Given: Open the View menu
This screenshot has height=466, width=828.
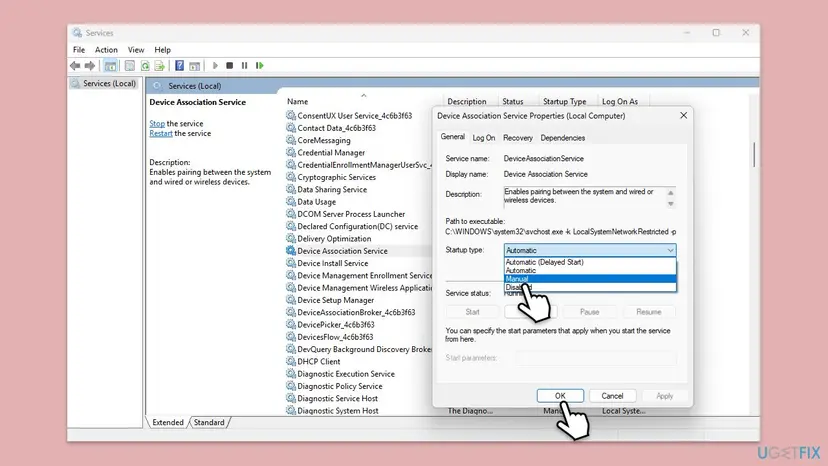Looking at the screenshot, I should tap(136, 50).
